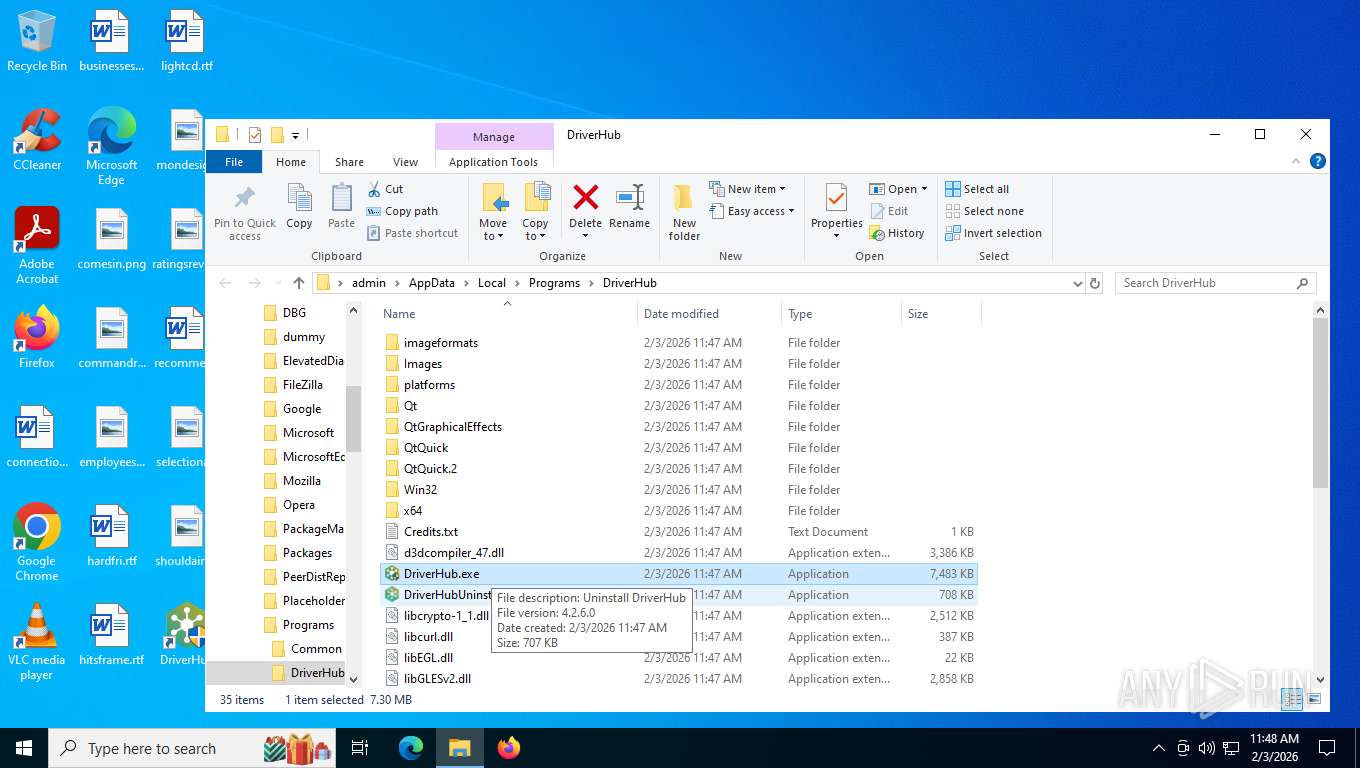Expand the New item dropdown

(x=747, y=189)
